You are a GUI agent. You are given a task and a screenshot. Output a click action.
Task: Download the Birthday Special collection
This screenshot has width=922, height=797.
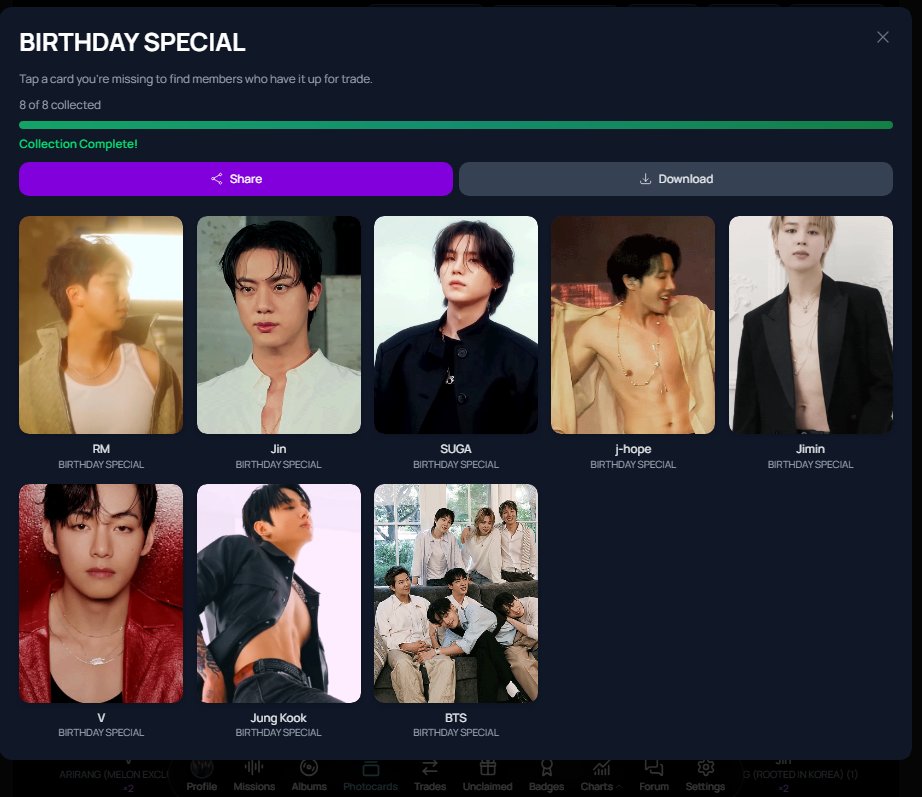coord(676,179)
